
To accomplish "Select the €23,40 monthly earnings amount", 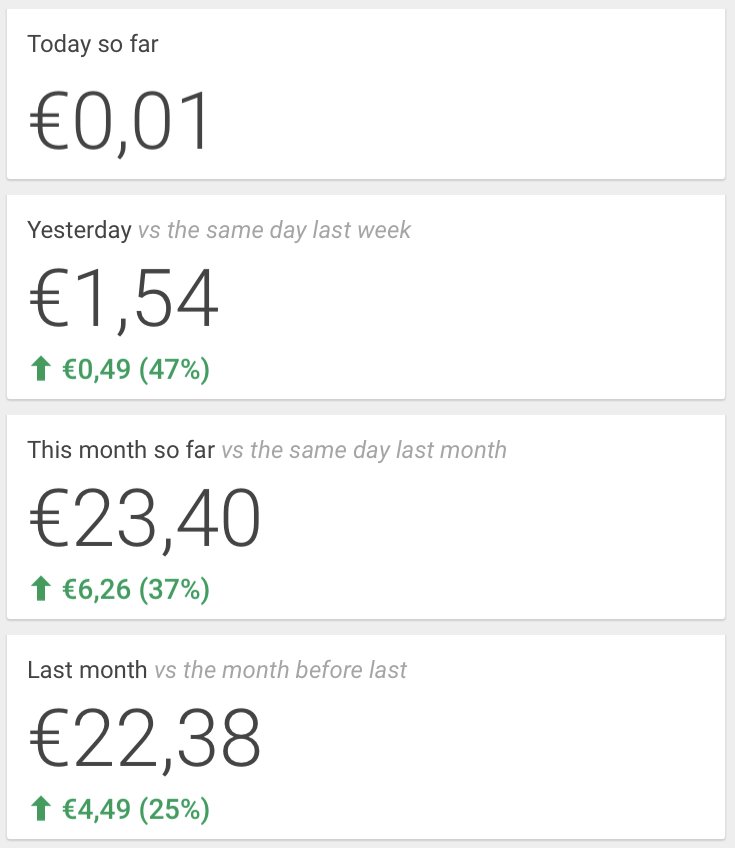I will click(x=144, y=519).
